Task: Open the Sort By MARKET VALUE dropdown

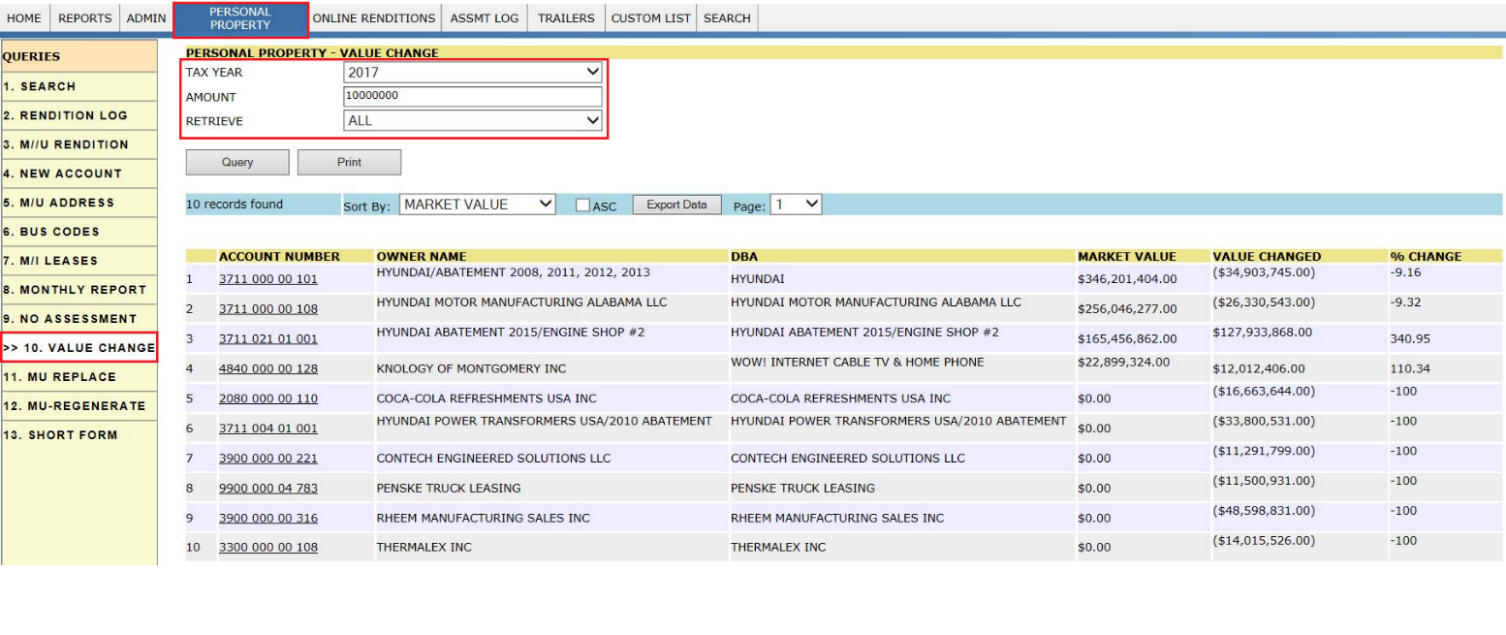Action: click(478, 204)
